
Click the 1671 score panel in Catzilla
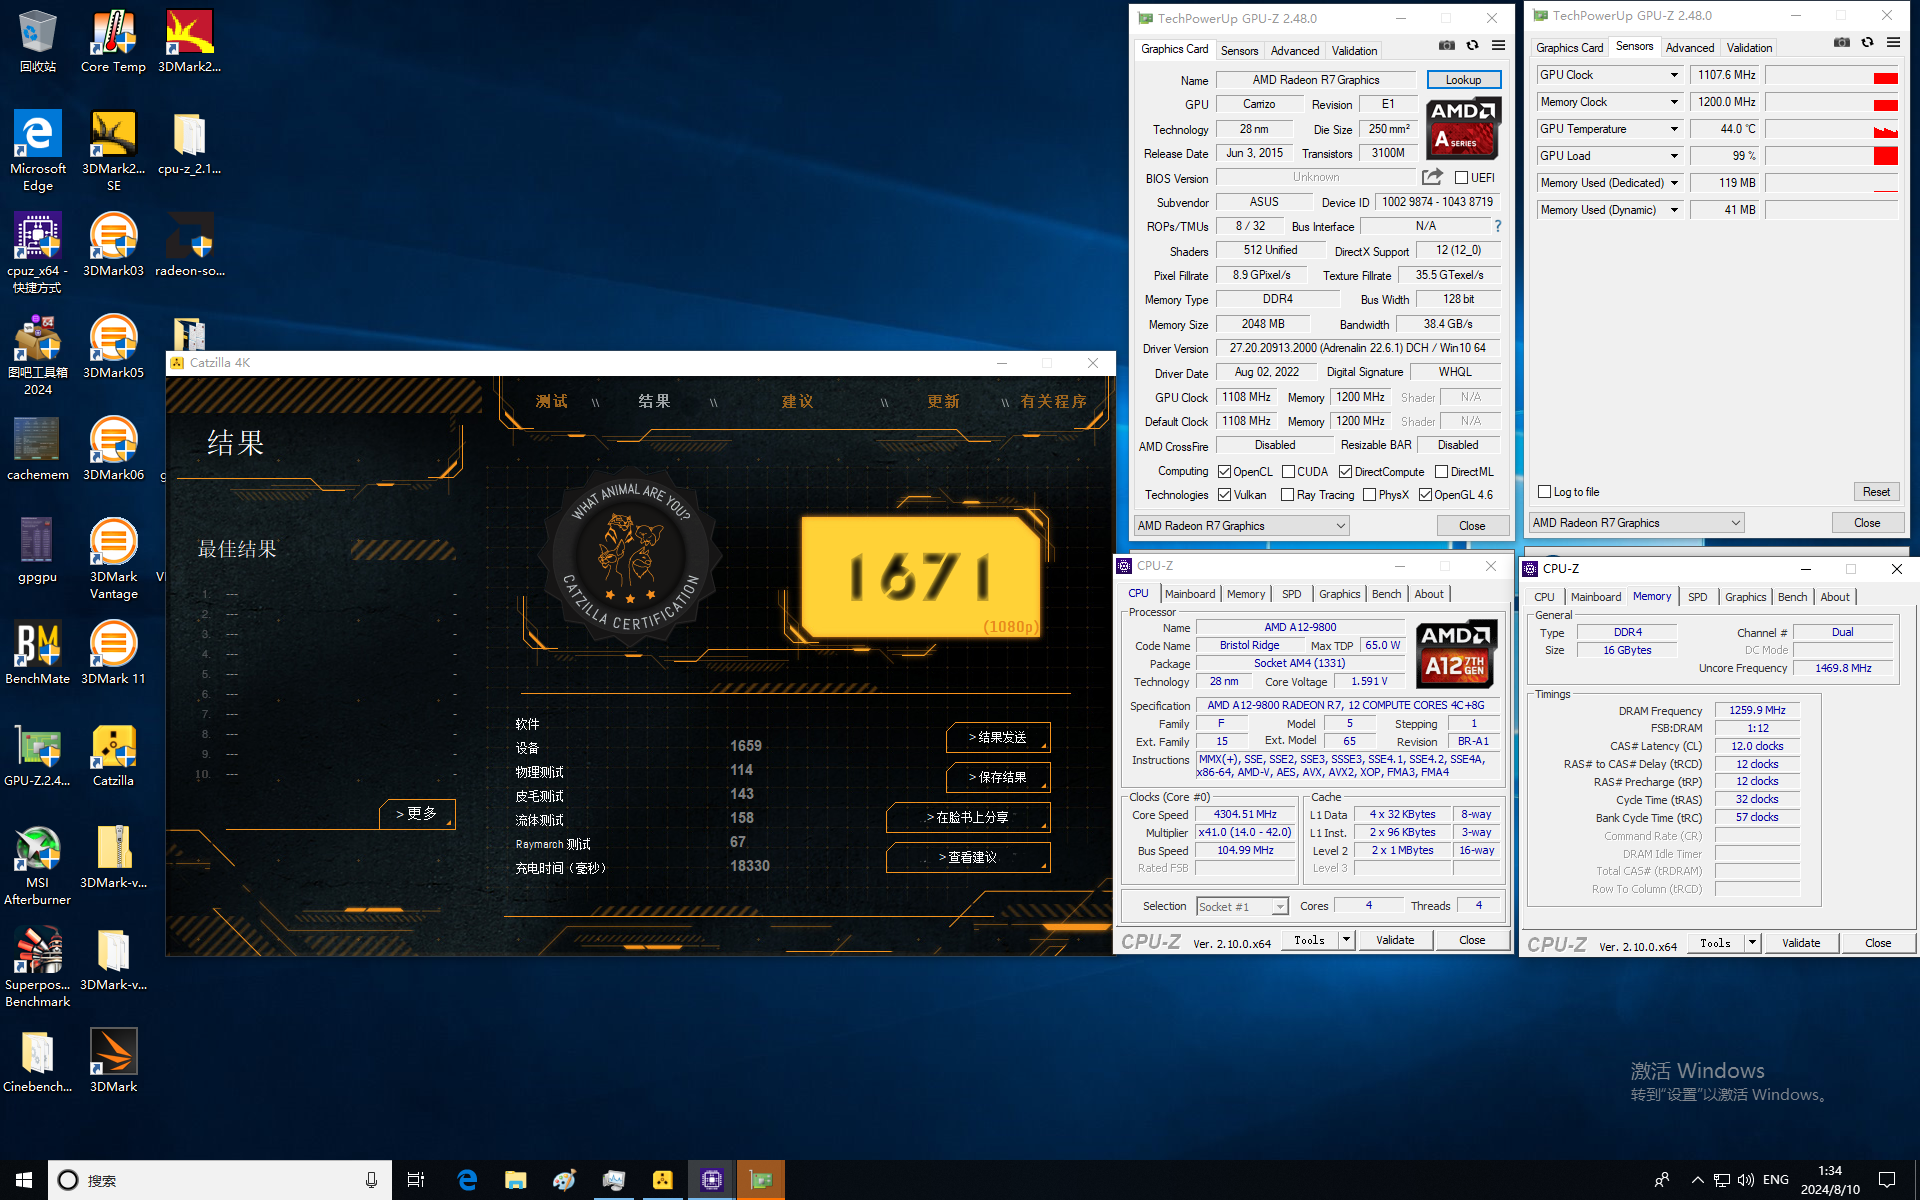point(921,577)
